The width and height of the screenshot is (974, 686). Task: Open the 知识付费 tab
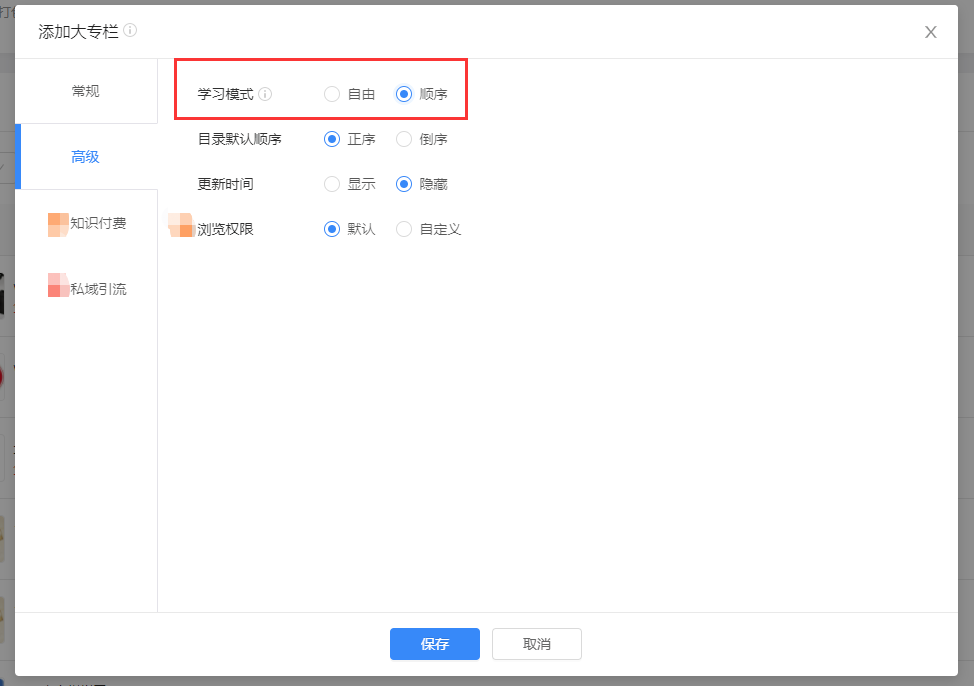[97, 223]
